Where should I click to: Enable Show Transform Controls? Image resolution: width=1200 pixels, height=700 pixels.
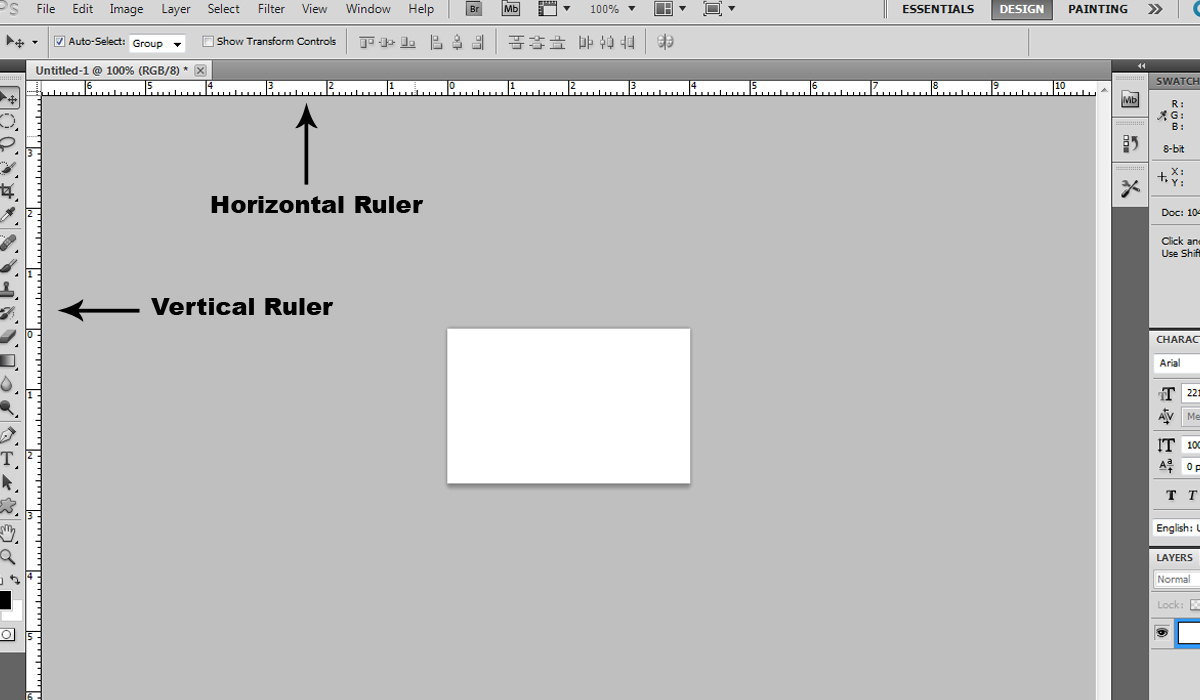[x=209, y=41]
